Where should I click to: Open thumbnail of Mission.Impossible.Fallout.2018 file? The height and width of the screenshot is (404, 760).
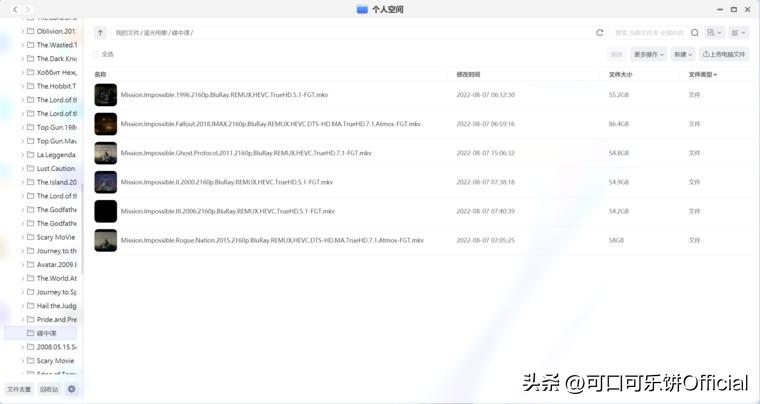106,124
